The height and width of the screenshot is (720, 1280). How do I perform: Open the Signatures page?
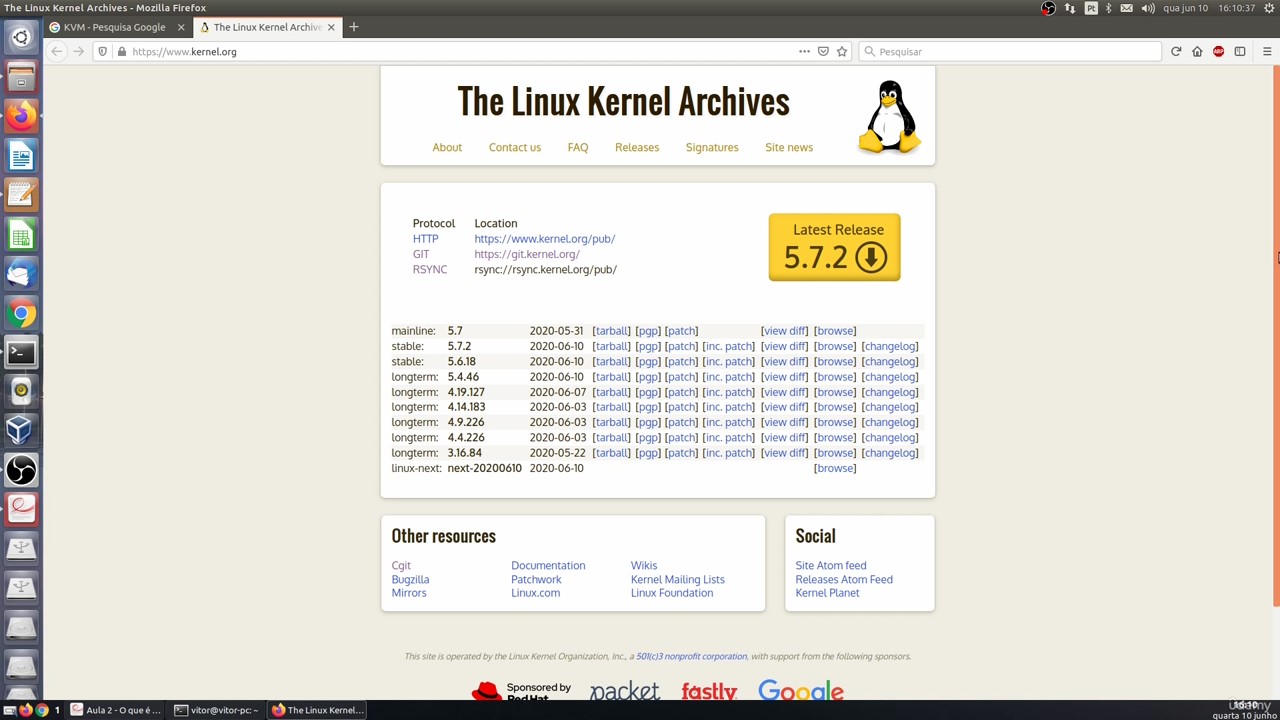click(712, 147)
